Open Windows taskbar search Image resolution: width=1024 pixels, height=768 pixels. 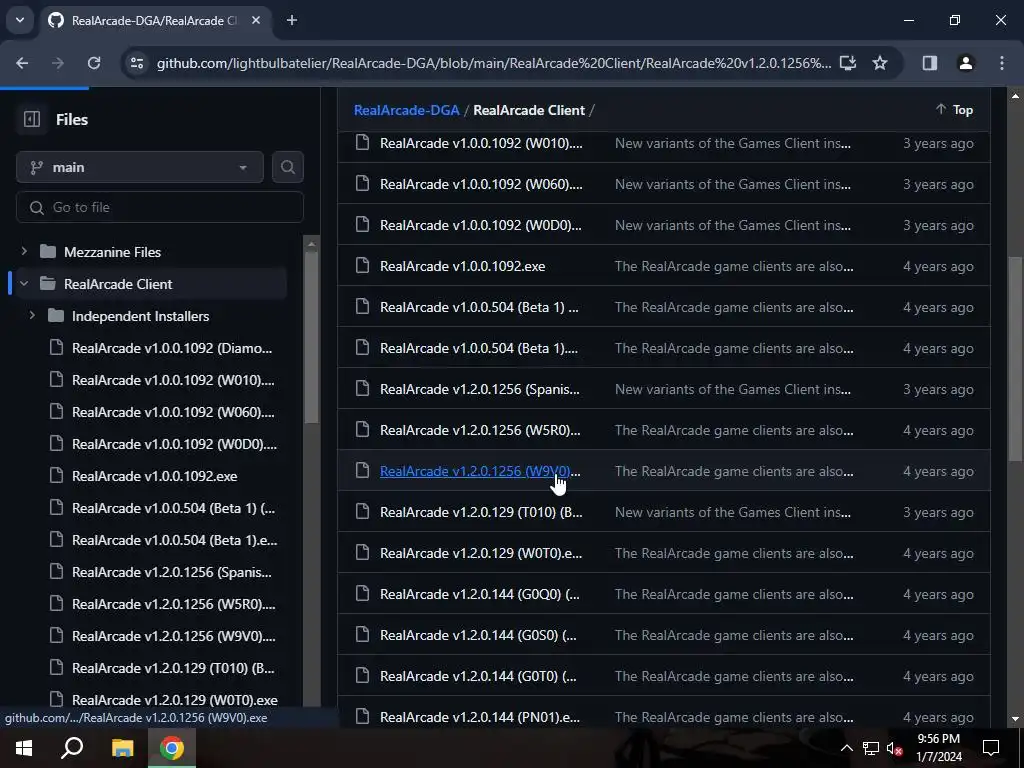[72, 748]
